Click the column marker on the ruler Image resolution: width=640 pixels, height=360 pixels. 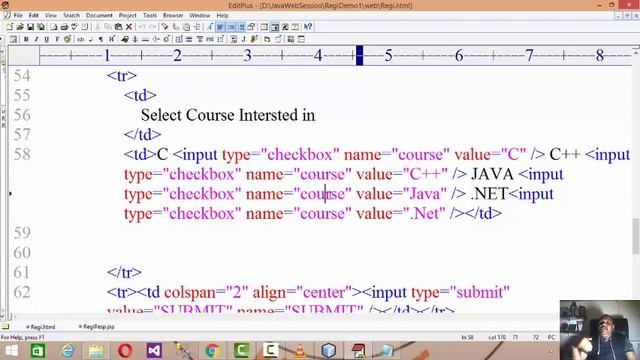[x=359, y=55]
